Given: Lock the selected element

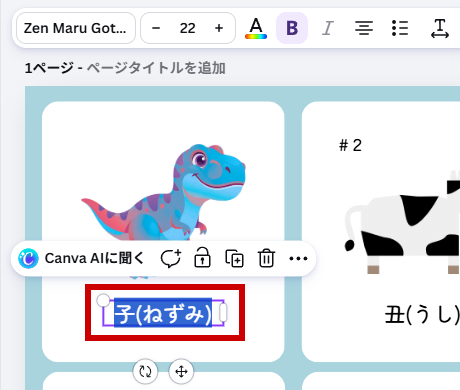Looking at the screenshot, I should click(202, 258).
